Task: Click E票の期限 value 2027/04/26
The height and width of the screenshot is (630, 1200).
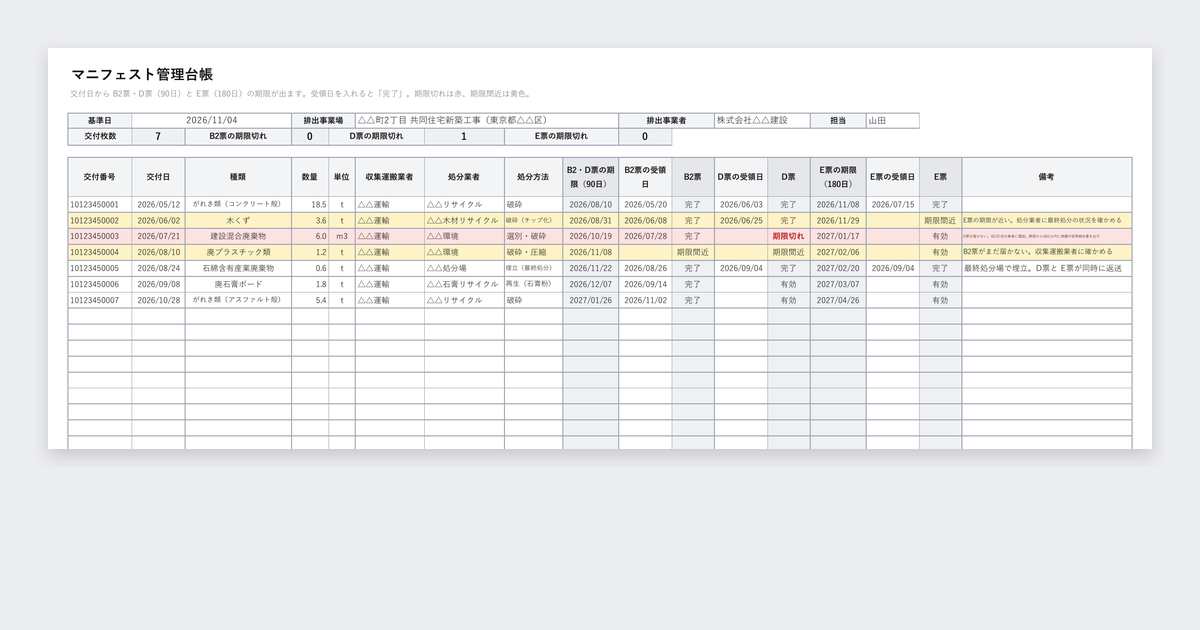Action: click(838, 301)
